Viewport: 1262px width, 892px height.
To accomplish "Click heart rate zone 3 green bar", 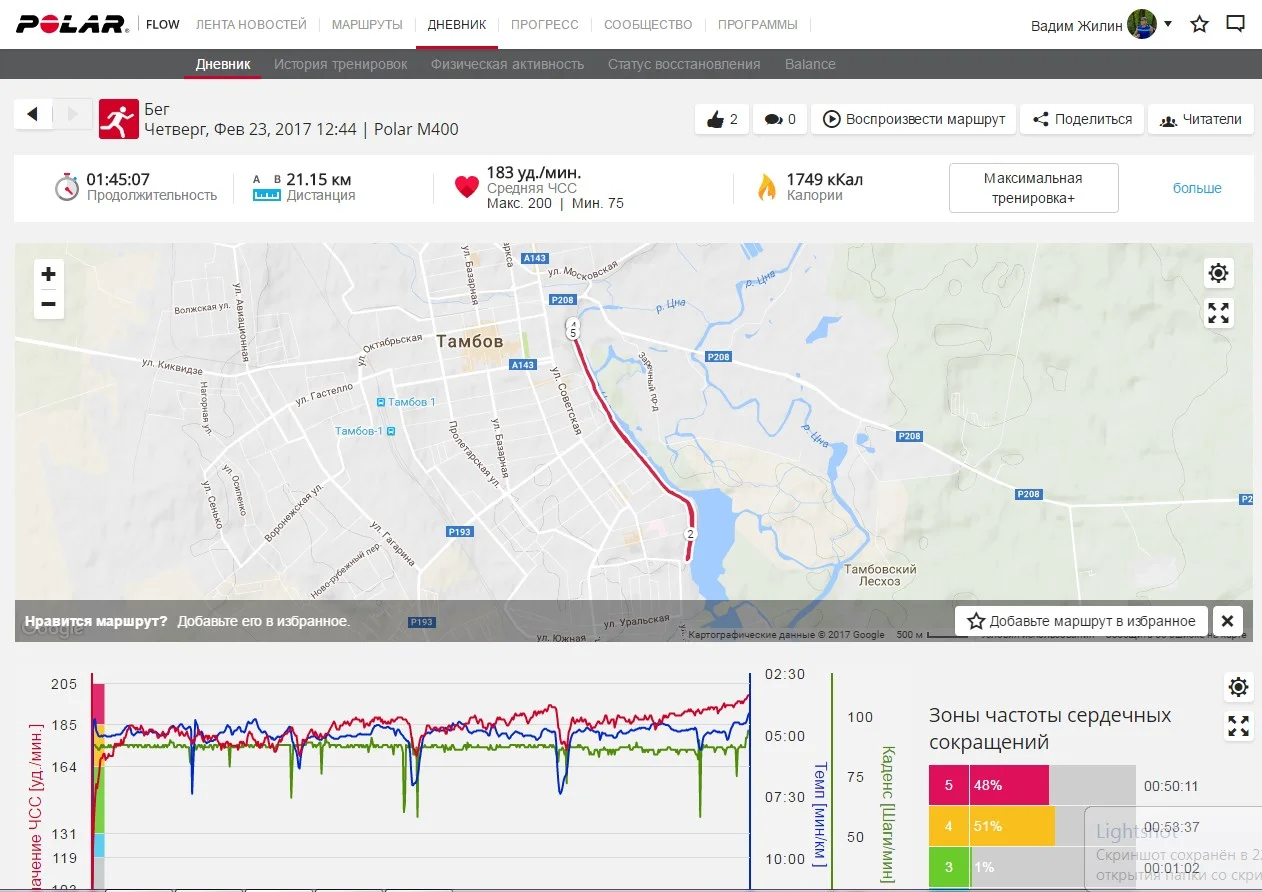I will point(949,867).
